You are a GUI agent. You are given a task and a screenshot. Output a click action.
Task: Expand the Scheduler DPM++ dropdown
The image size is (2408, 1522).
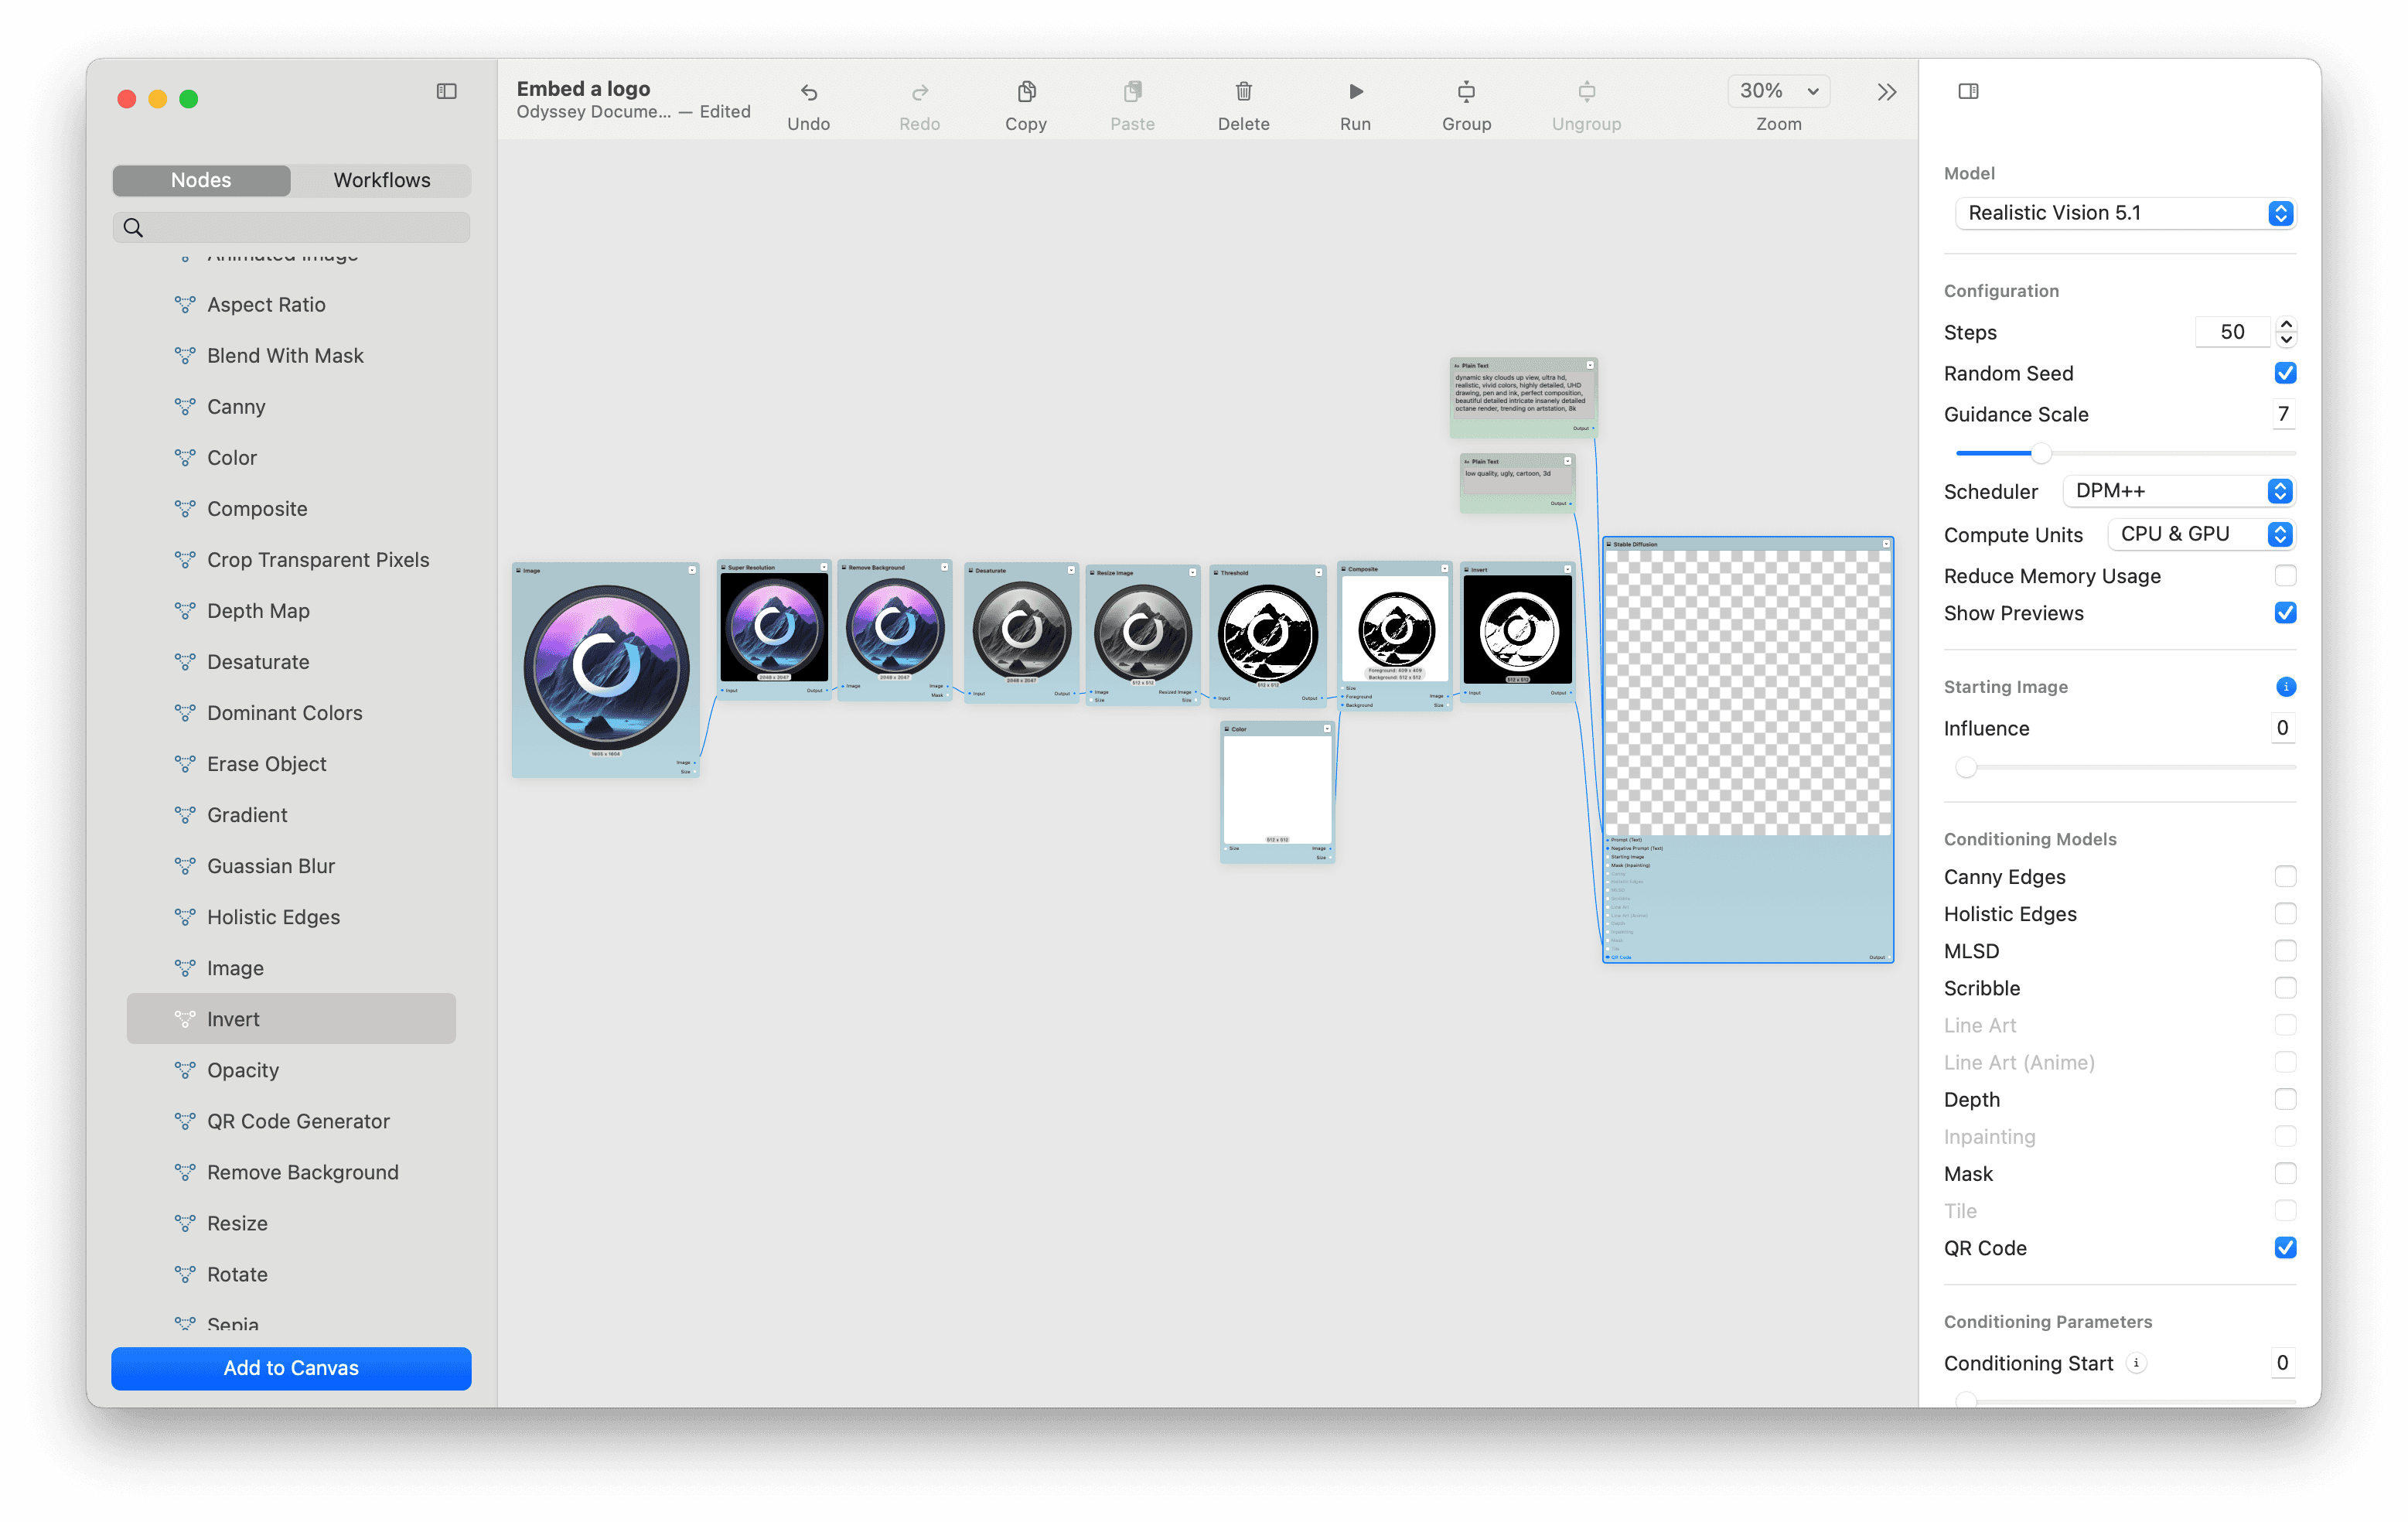[x=2280, y=490]
